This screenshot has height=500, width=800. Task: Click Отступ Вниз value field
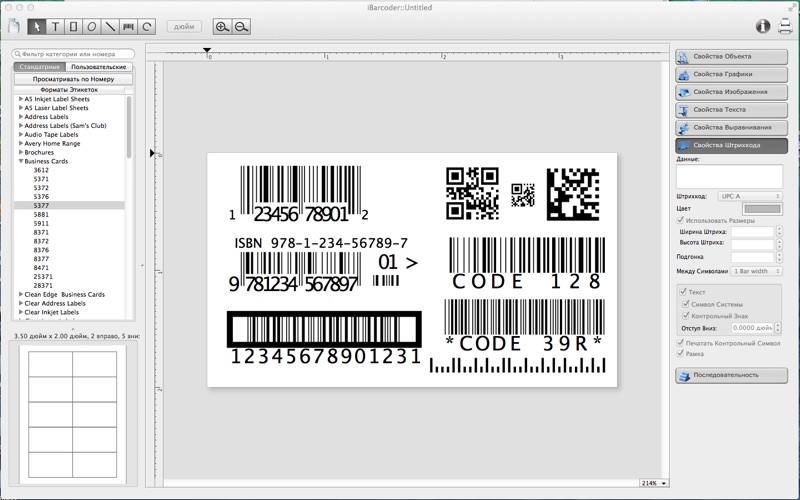753,328
